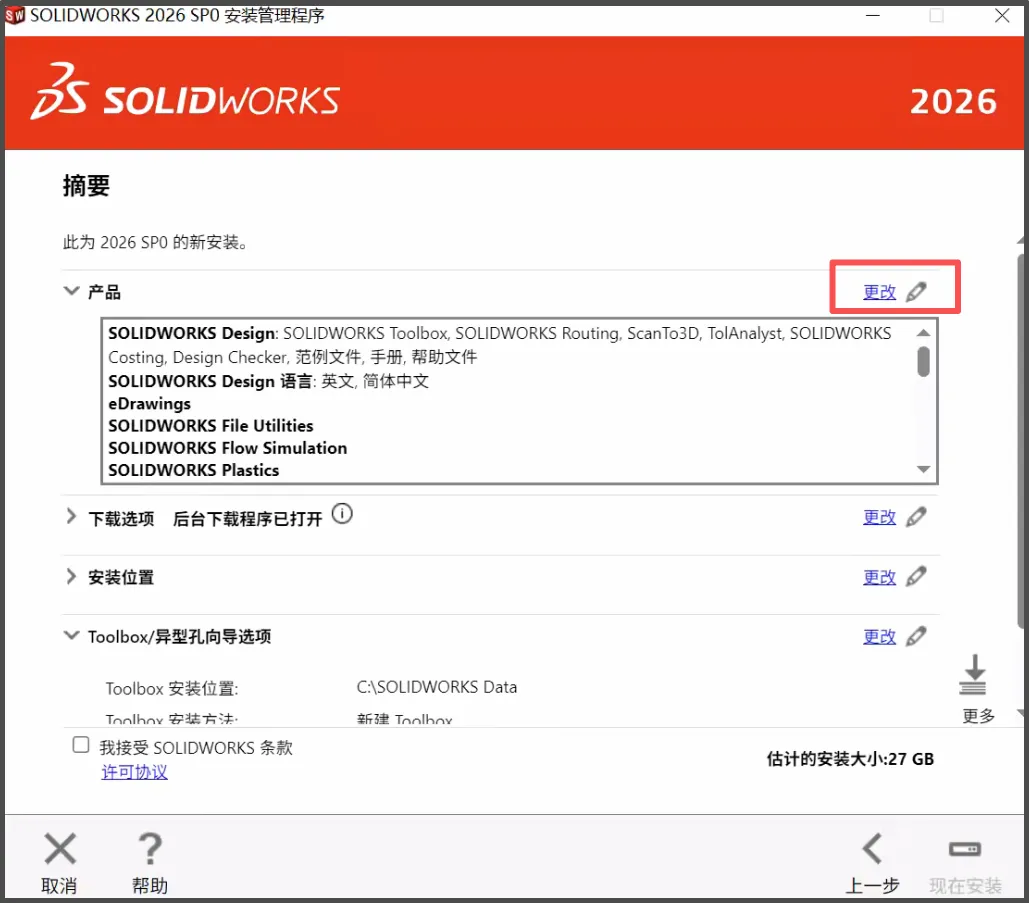This screenshot has width=1029, height=903.
Task: Click the product list scrollbar thumb
Action: (x=923, y=362)
